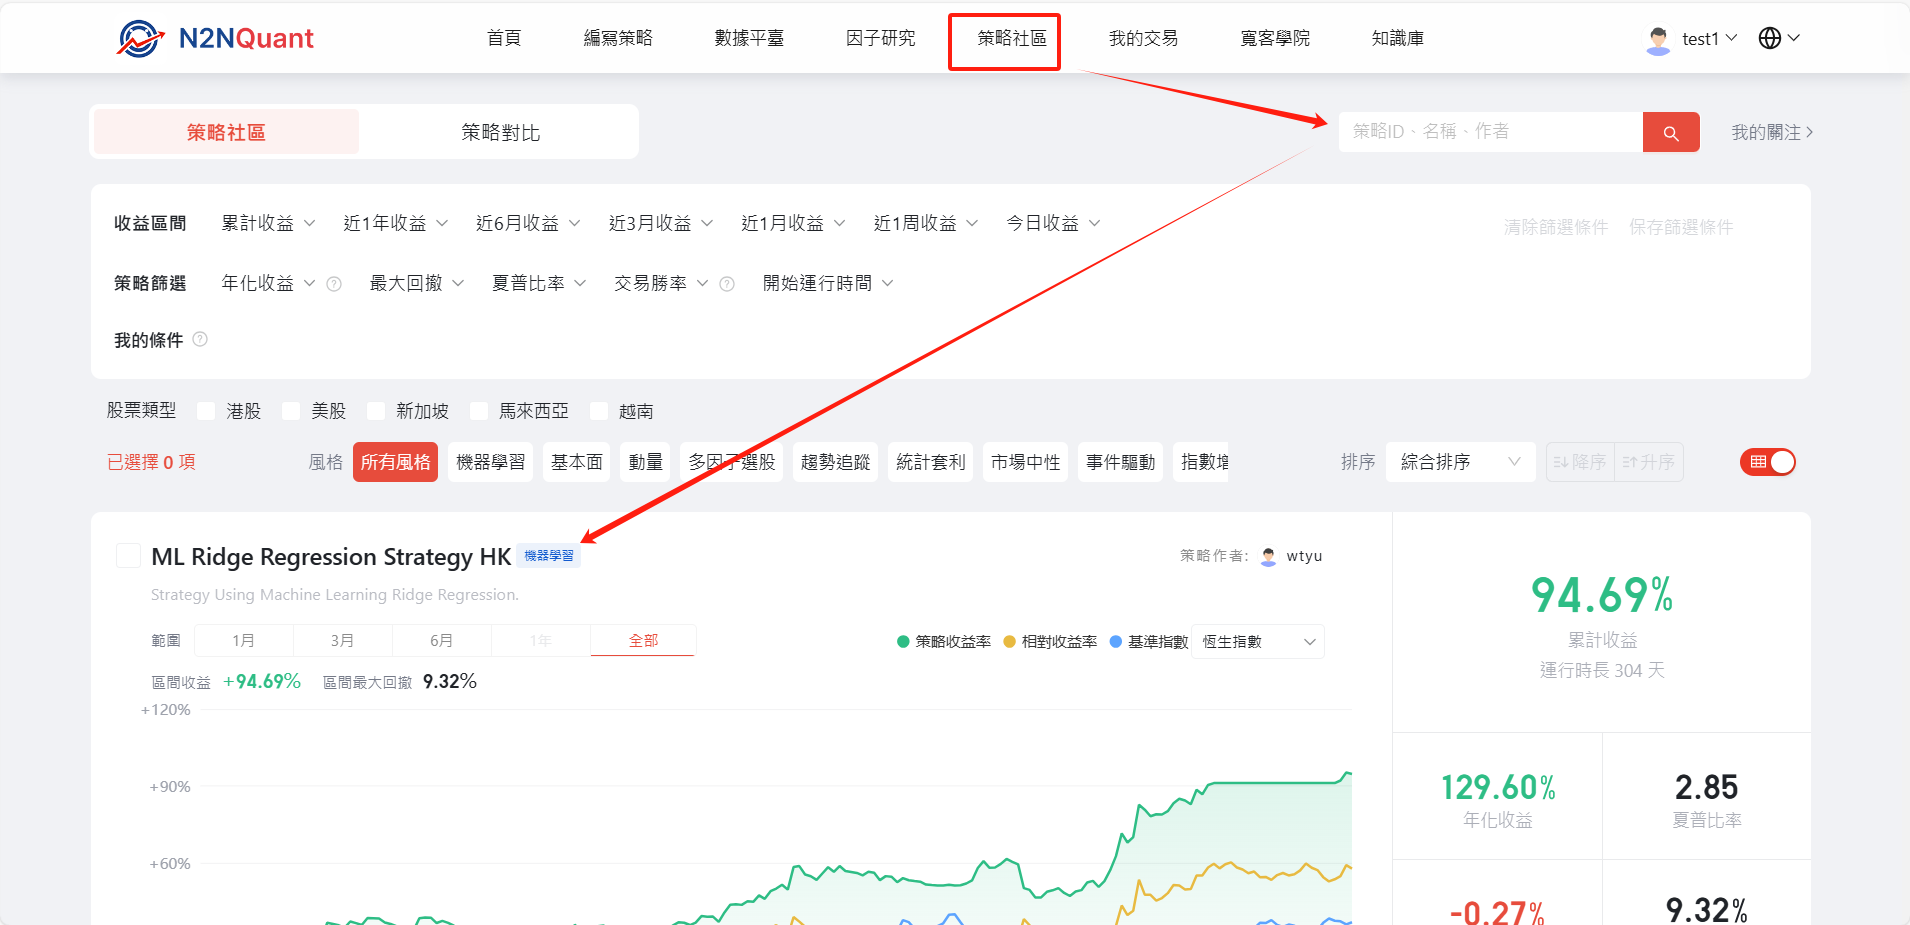Viewport: 1910px width, 925px height.
Task: Select the ML Ridge Regression Strategy checkbox
Action: coord(128,556)
